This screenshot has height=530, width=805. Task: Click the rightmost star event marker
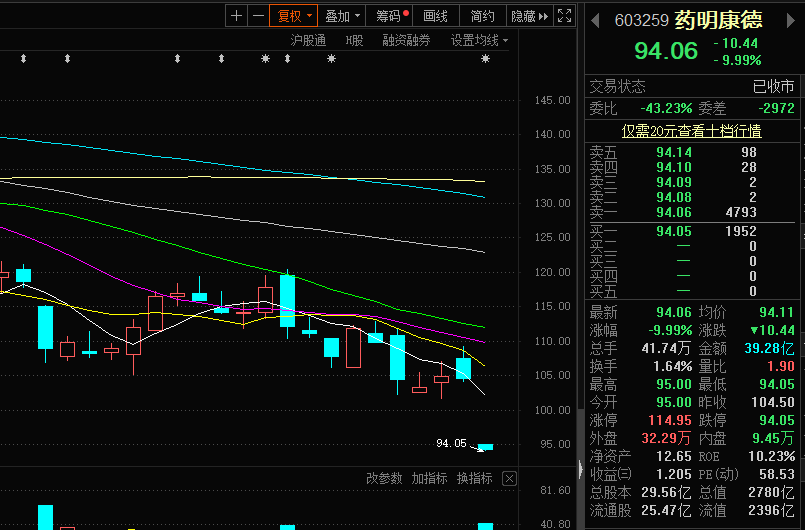click(x=485, y=59)
